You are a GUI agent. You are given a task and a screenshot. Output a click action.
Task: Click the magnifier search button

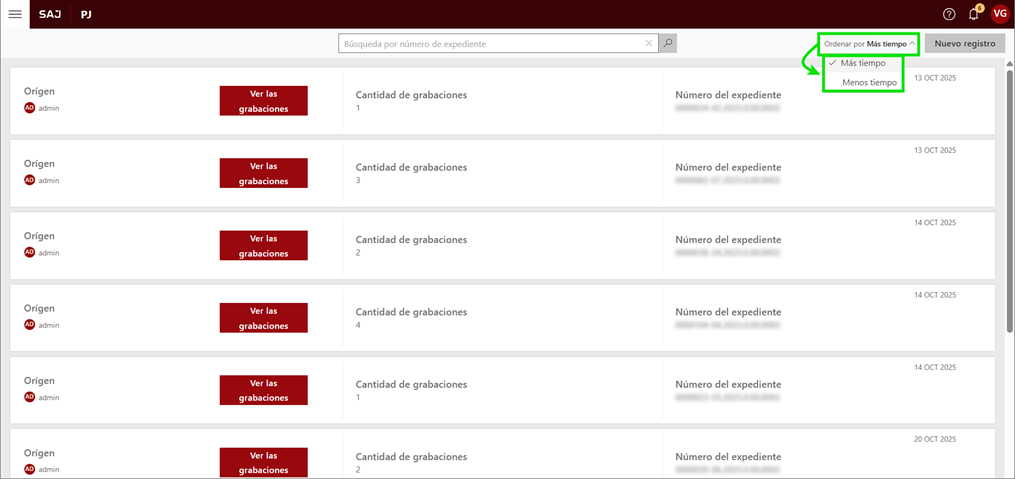(668, 44)
